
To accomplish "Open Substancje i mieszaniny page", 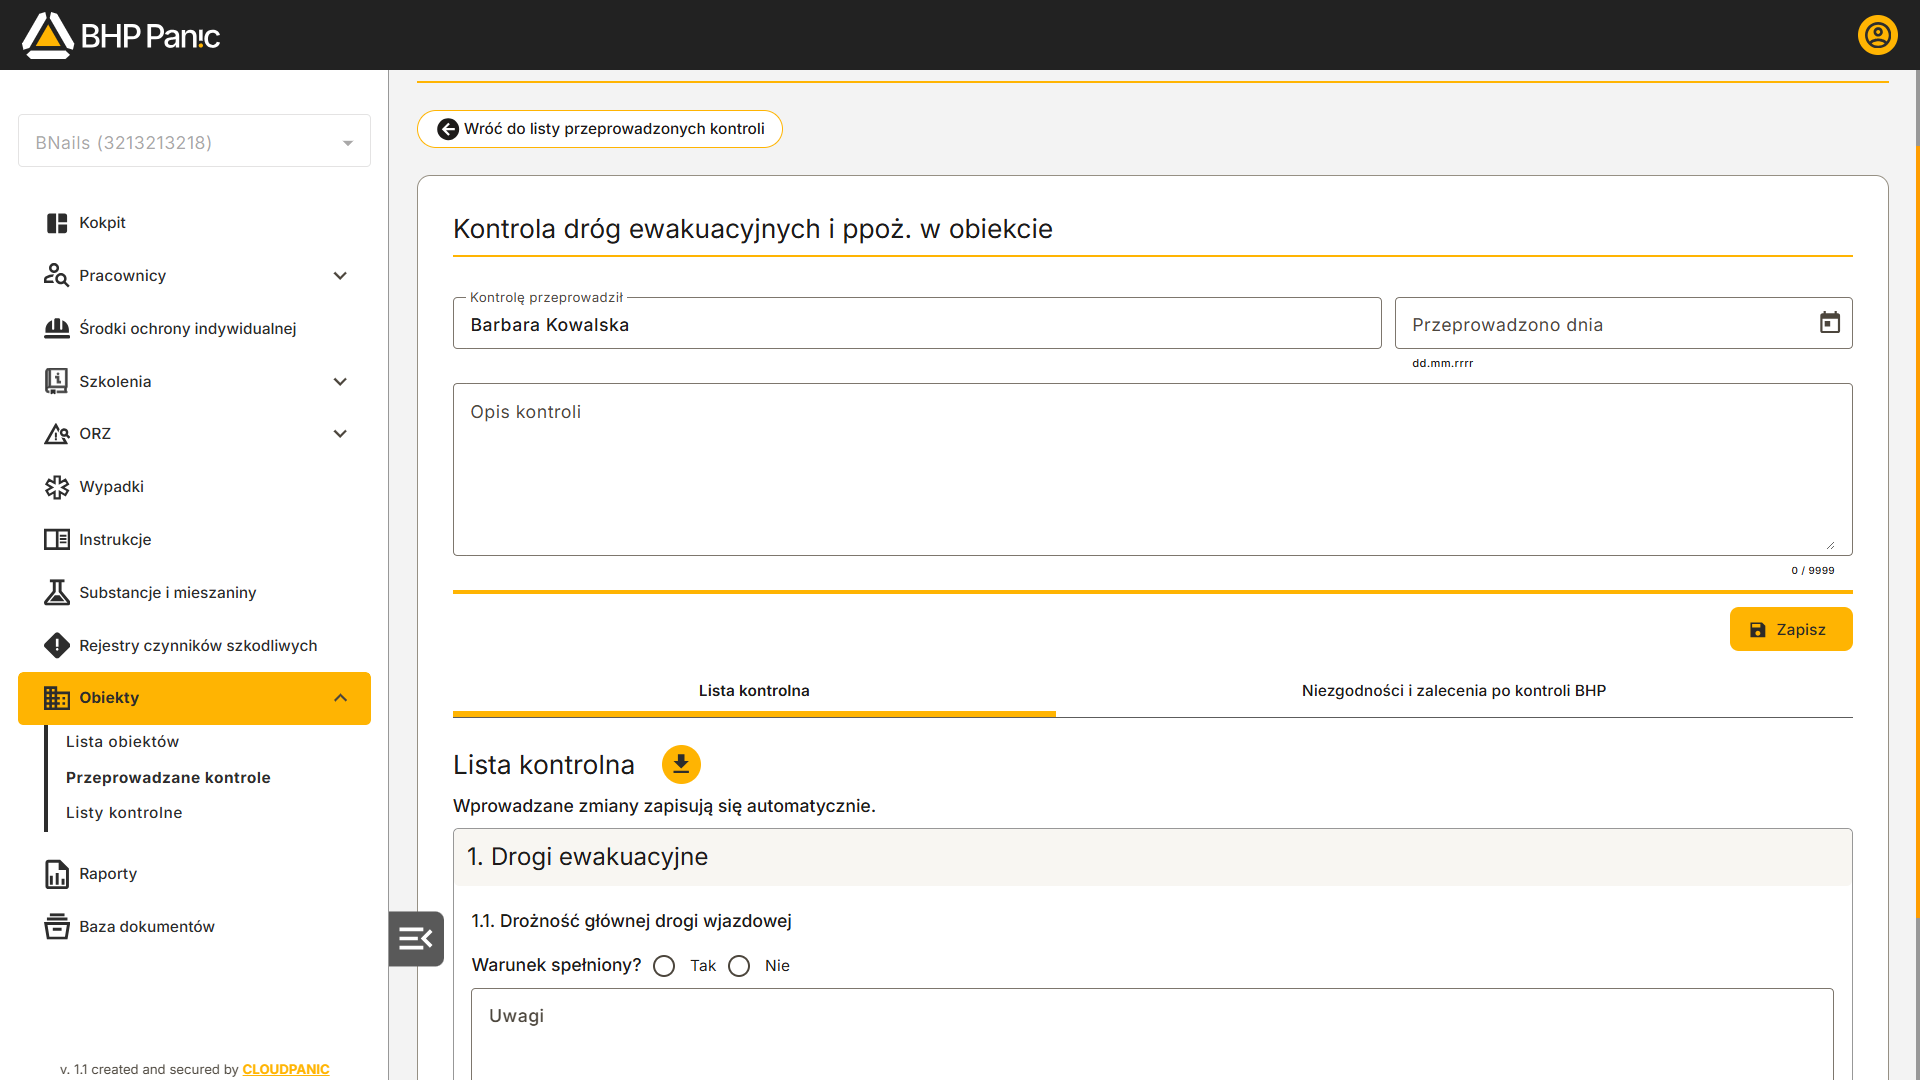I will [x=194, y=593].
